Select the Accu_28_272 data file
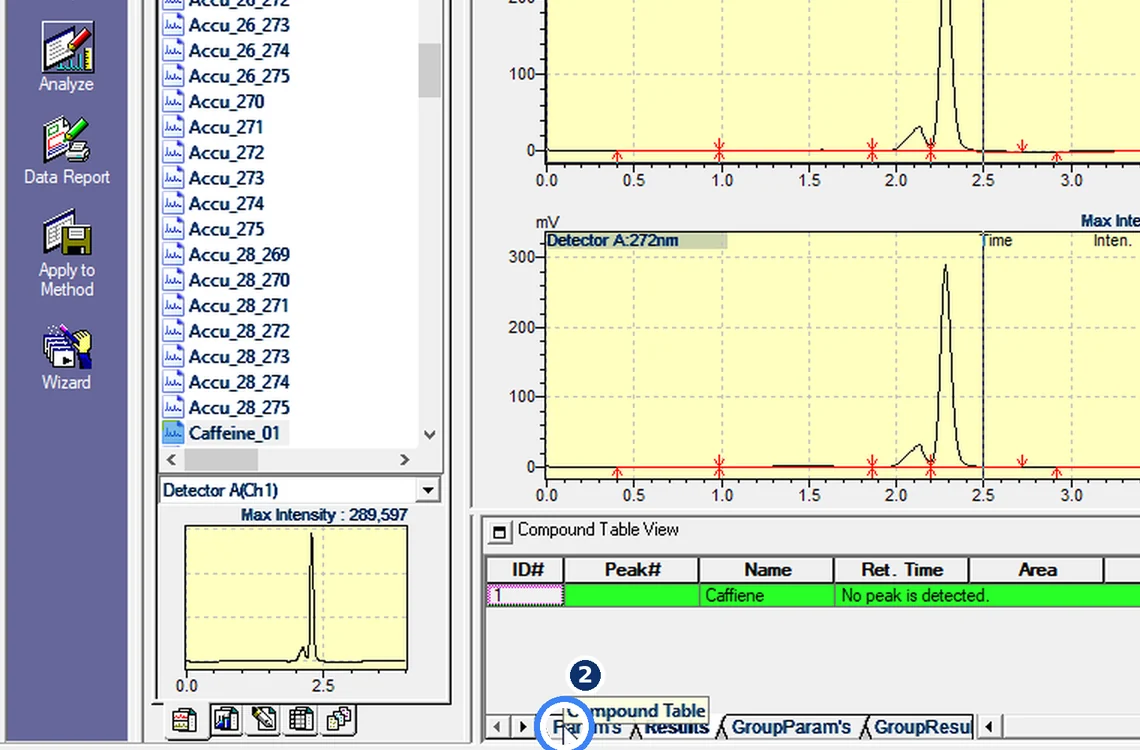Screen dimensions: 1140x750 tap(239, 331)
